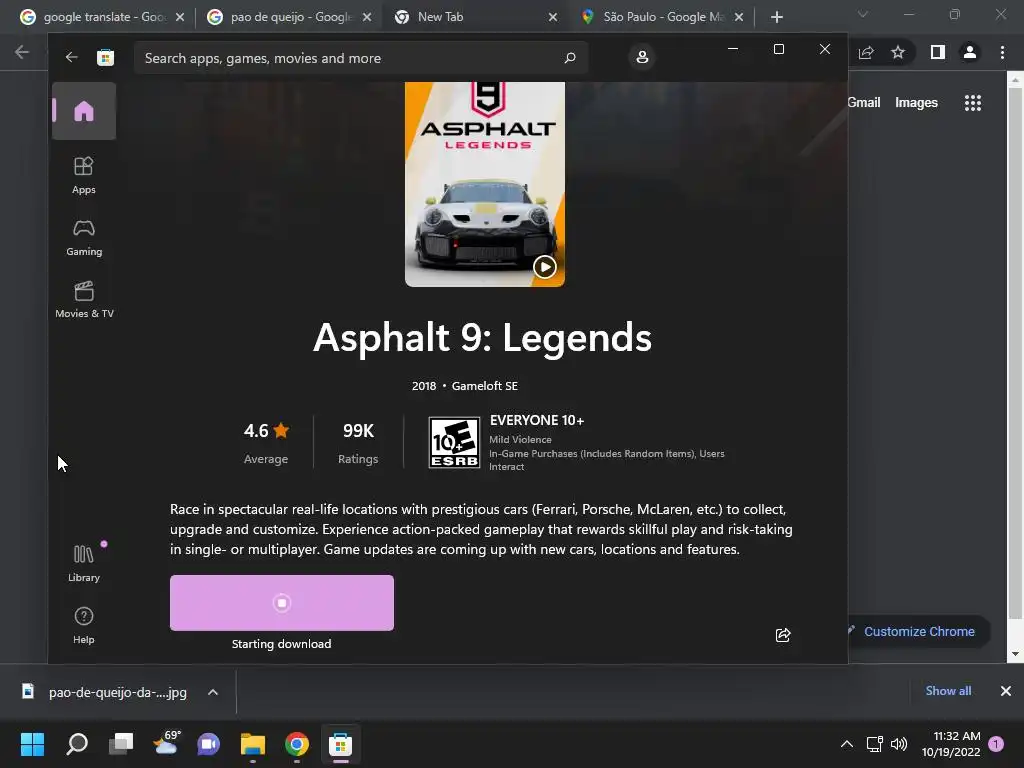Close the google translate tab

point(180,17)
